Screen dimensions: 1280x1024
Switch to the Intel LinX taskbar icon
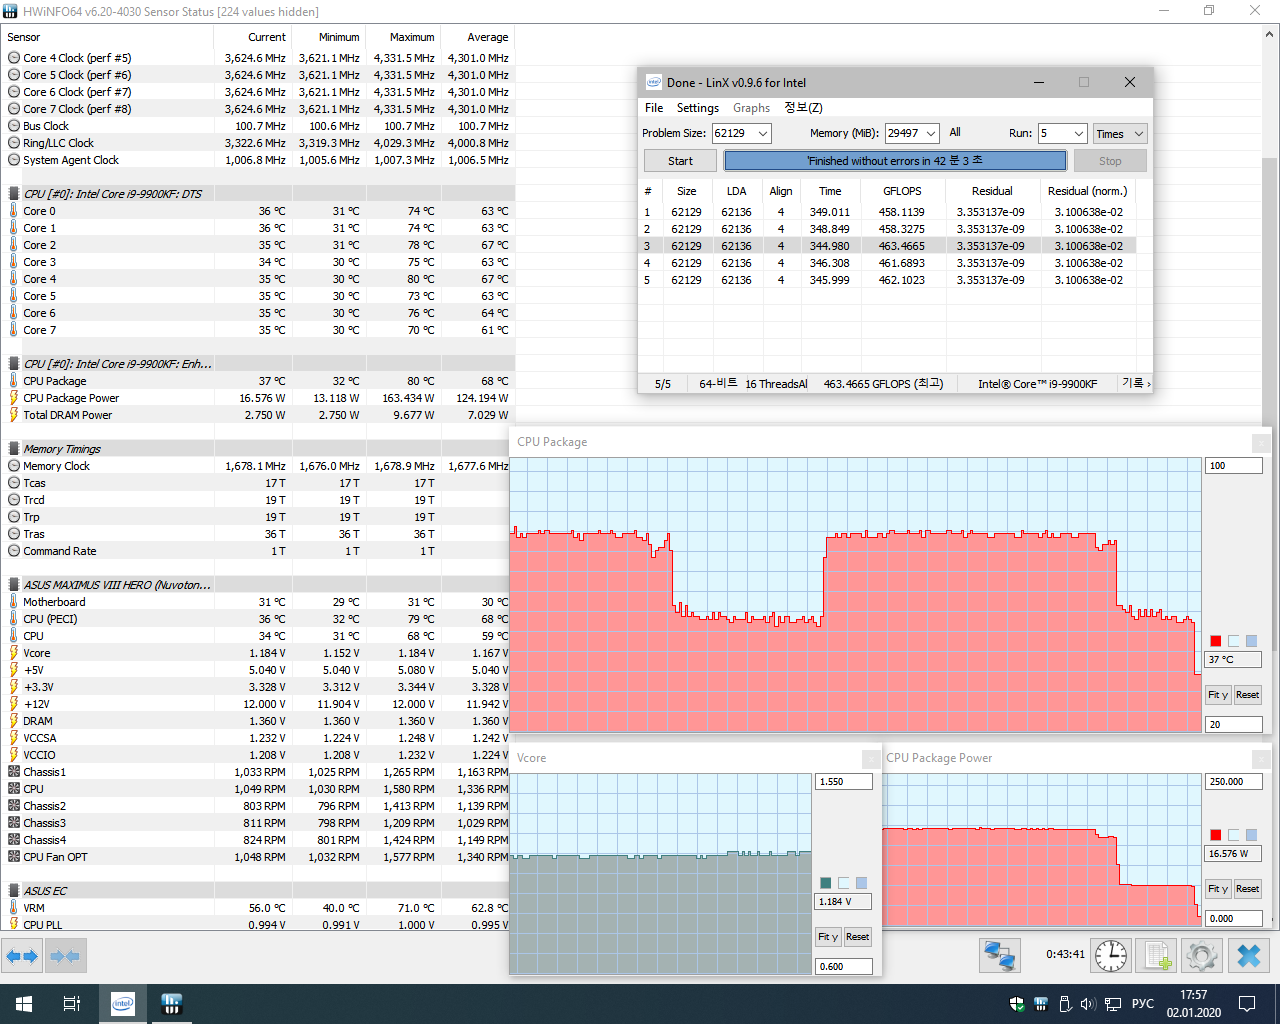123,1004
